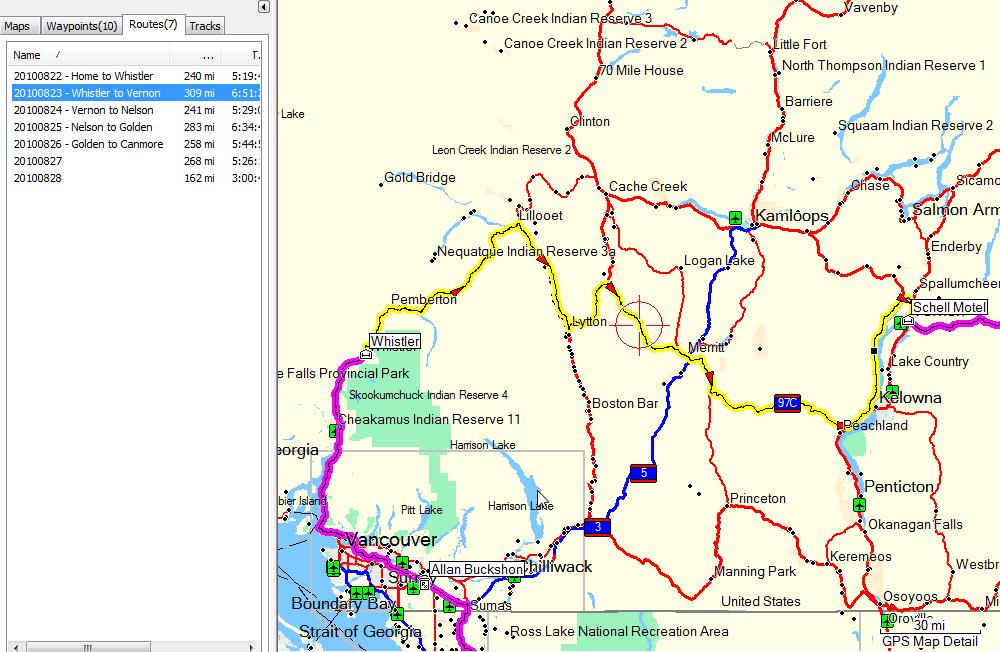Open the Waypoints(10) tab
This screenshot has width=1000, height=652.
point(81,26)
